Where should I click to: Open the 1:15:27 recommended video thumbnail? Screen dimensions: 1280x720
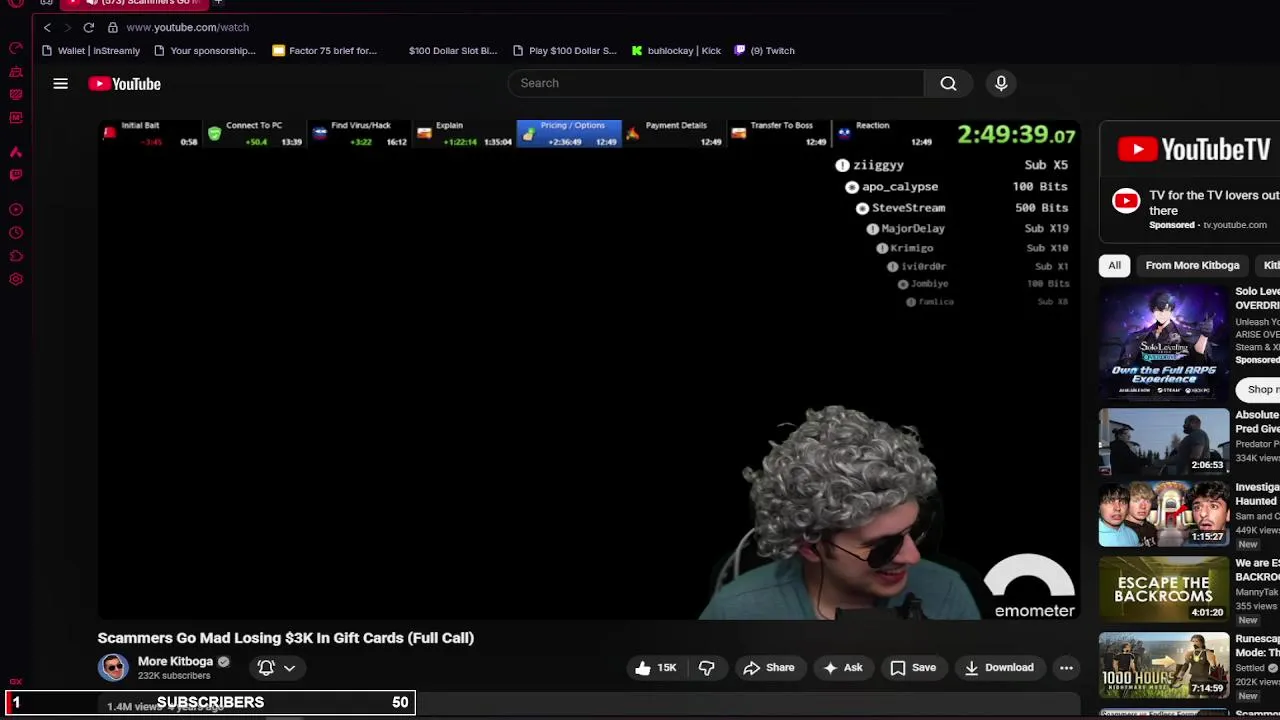(1164, 515)
